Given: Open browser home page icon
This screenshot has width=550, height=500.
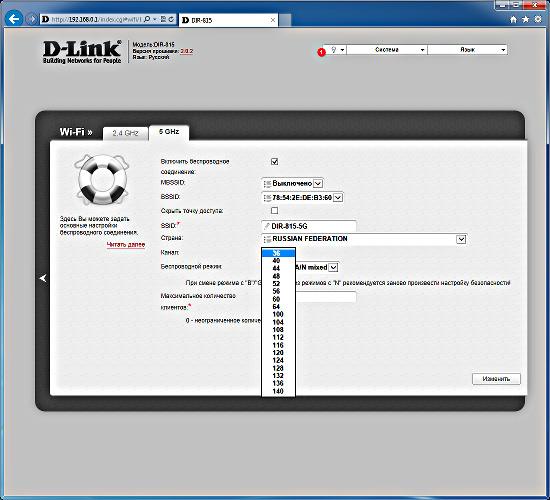Looking at the screenshot, I should pos(513,20).
